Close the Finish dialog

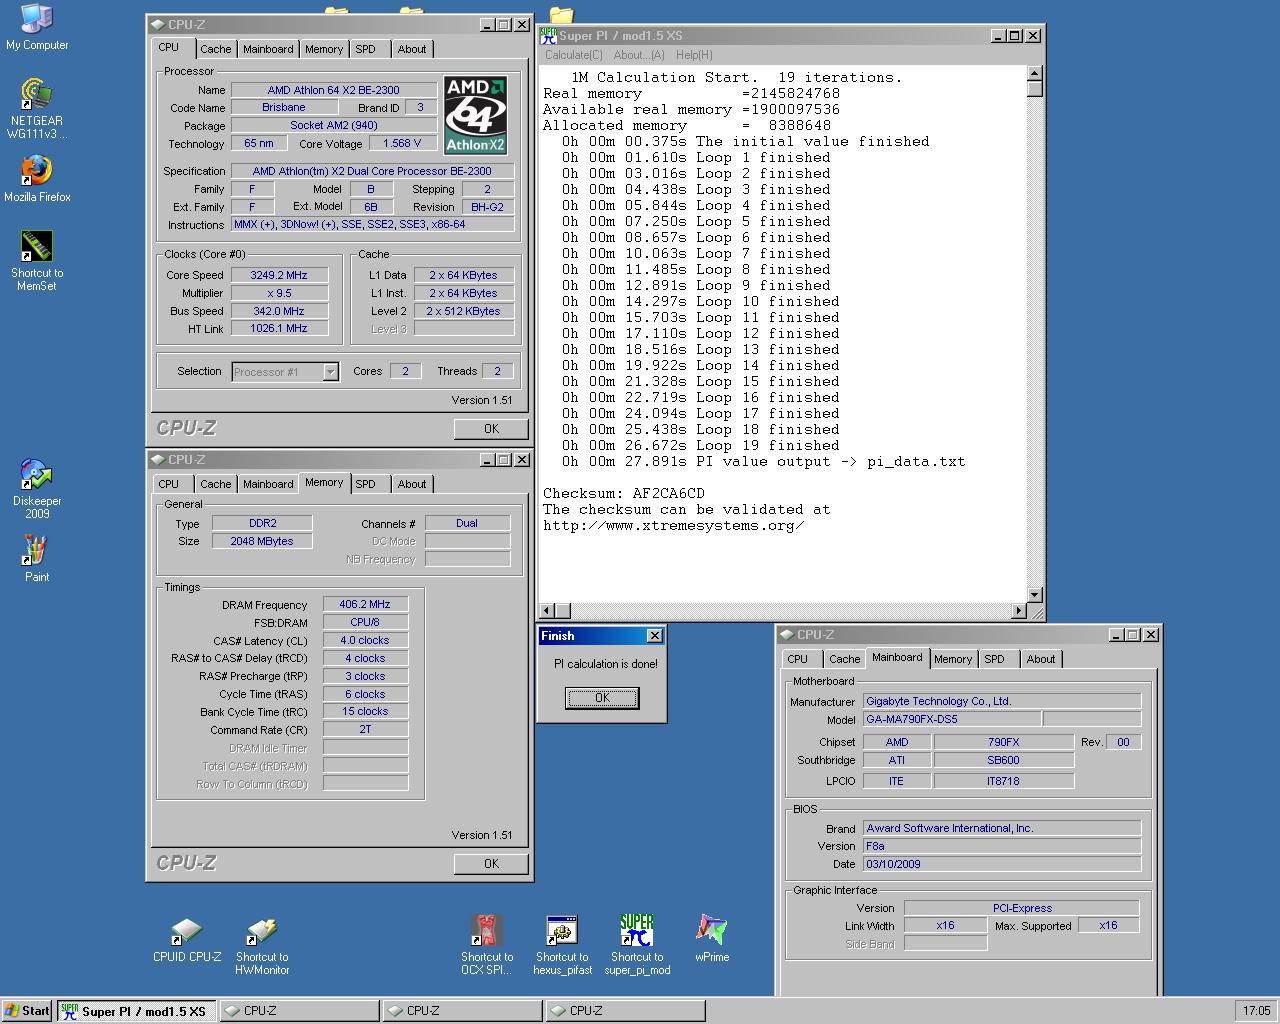pyautogui.click(x=654, y=636)
